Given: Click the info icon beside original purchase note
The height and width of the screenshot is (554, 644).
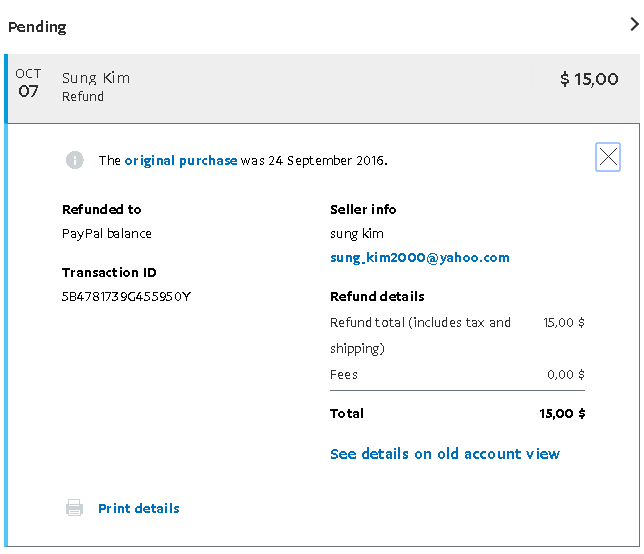Looking at the screenshot, I should click(75, 160).
